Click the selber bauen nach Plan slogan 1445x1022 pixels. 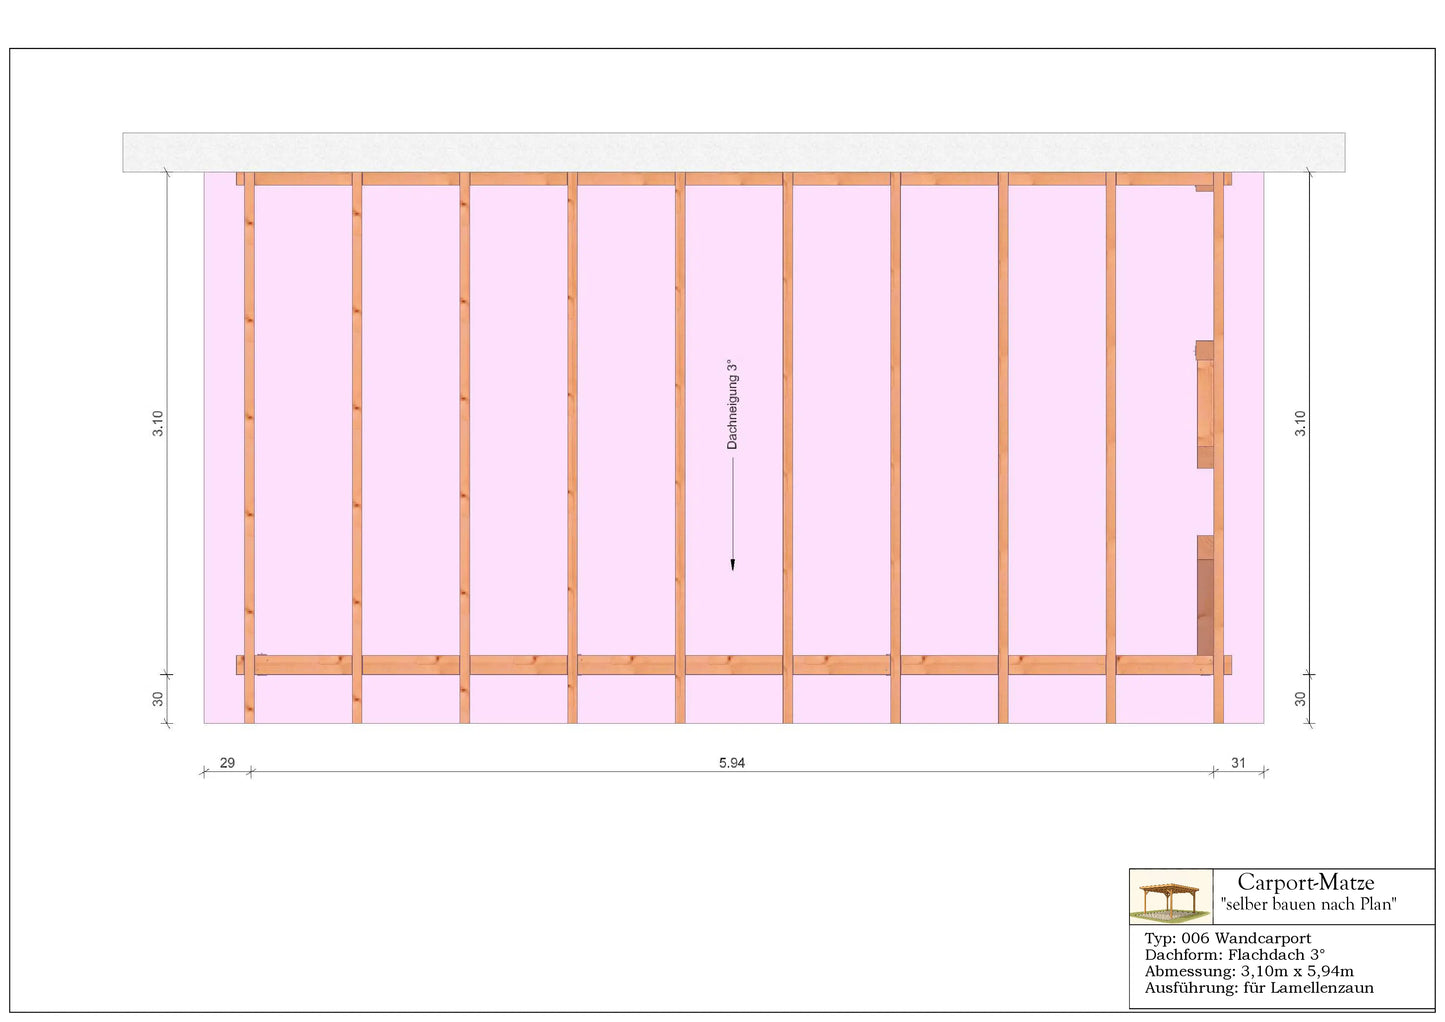[1309, 903]
